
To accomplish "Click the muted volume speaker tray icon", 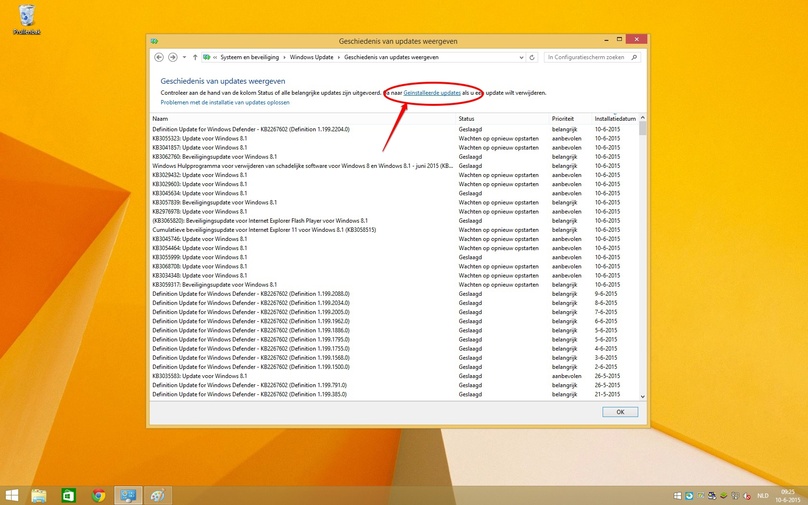I will click(x=747, y=496).
